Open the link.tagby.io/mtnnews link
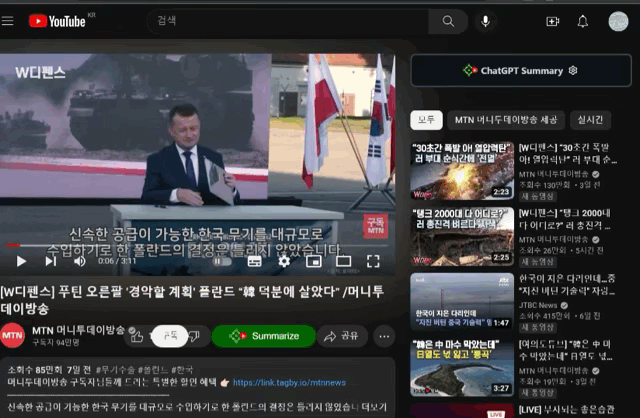 289,382
